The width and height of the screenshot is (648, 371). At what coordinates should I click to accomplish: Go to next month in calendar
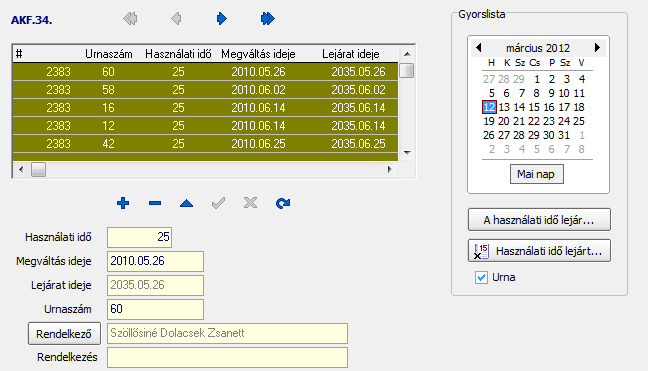point(597,48)
